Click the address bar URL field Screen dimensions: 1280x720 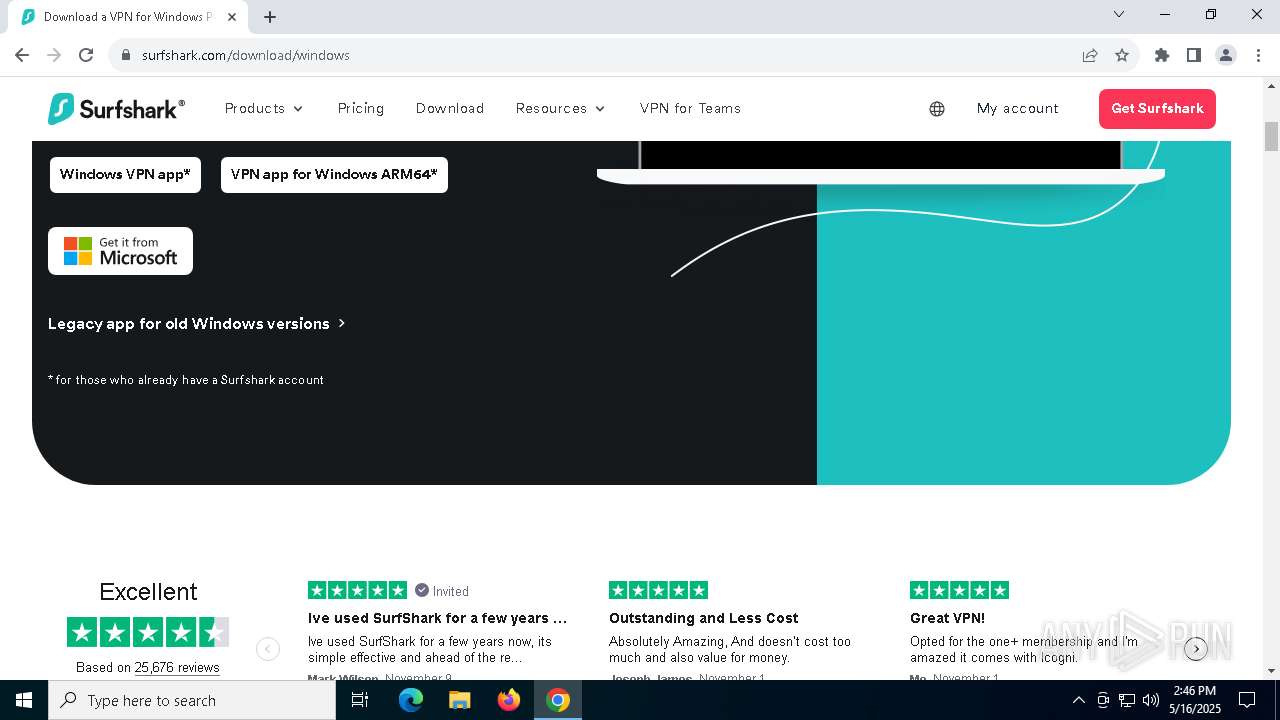pos(600,55)
